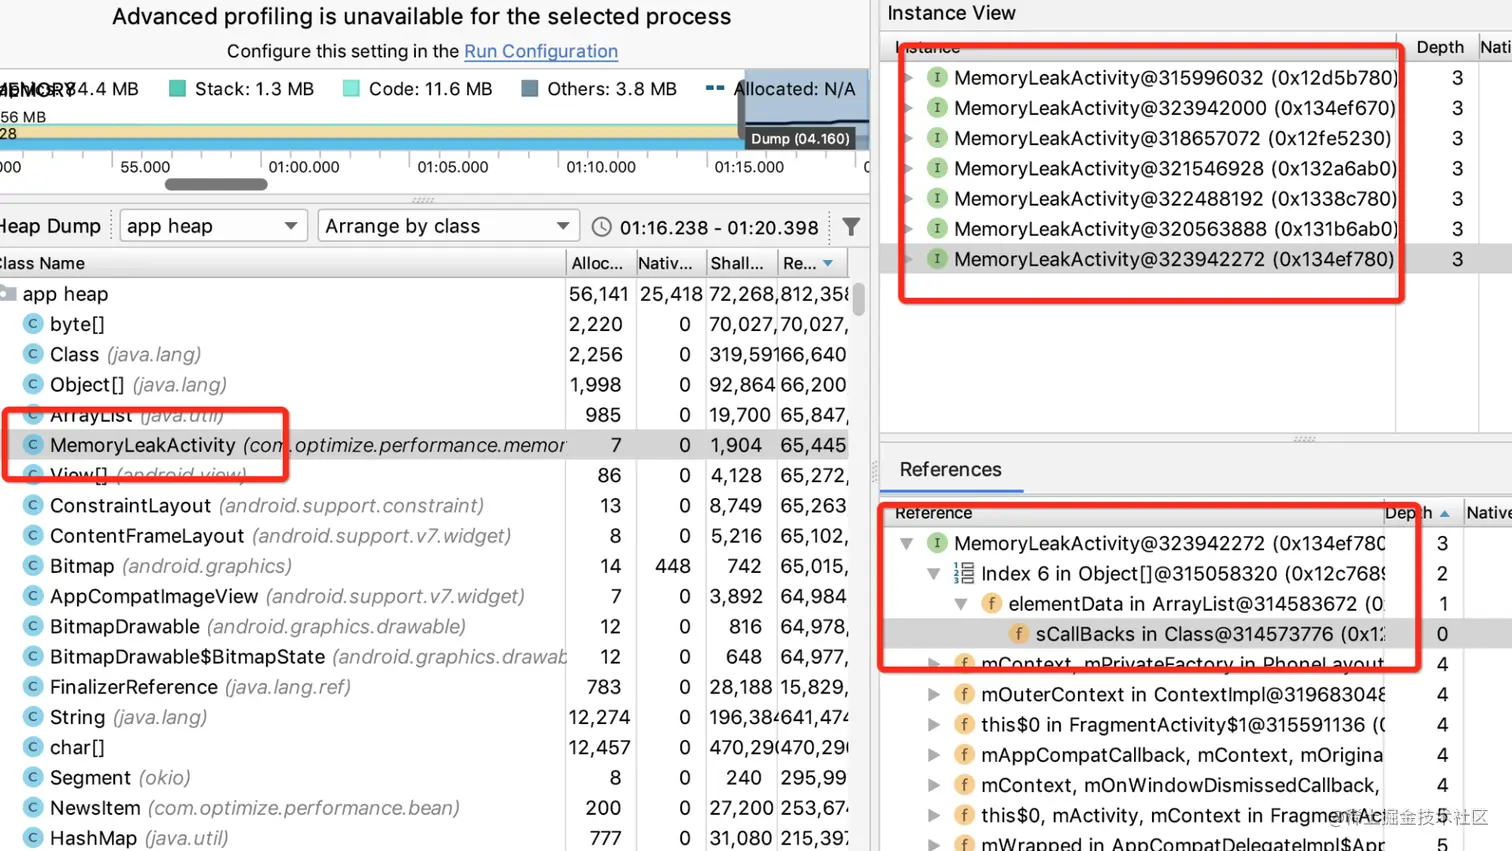Click the NewsItem class icon
Viewport: 1512px width, 851px height.
(x=33, y=807)
